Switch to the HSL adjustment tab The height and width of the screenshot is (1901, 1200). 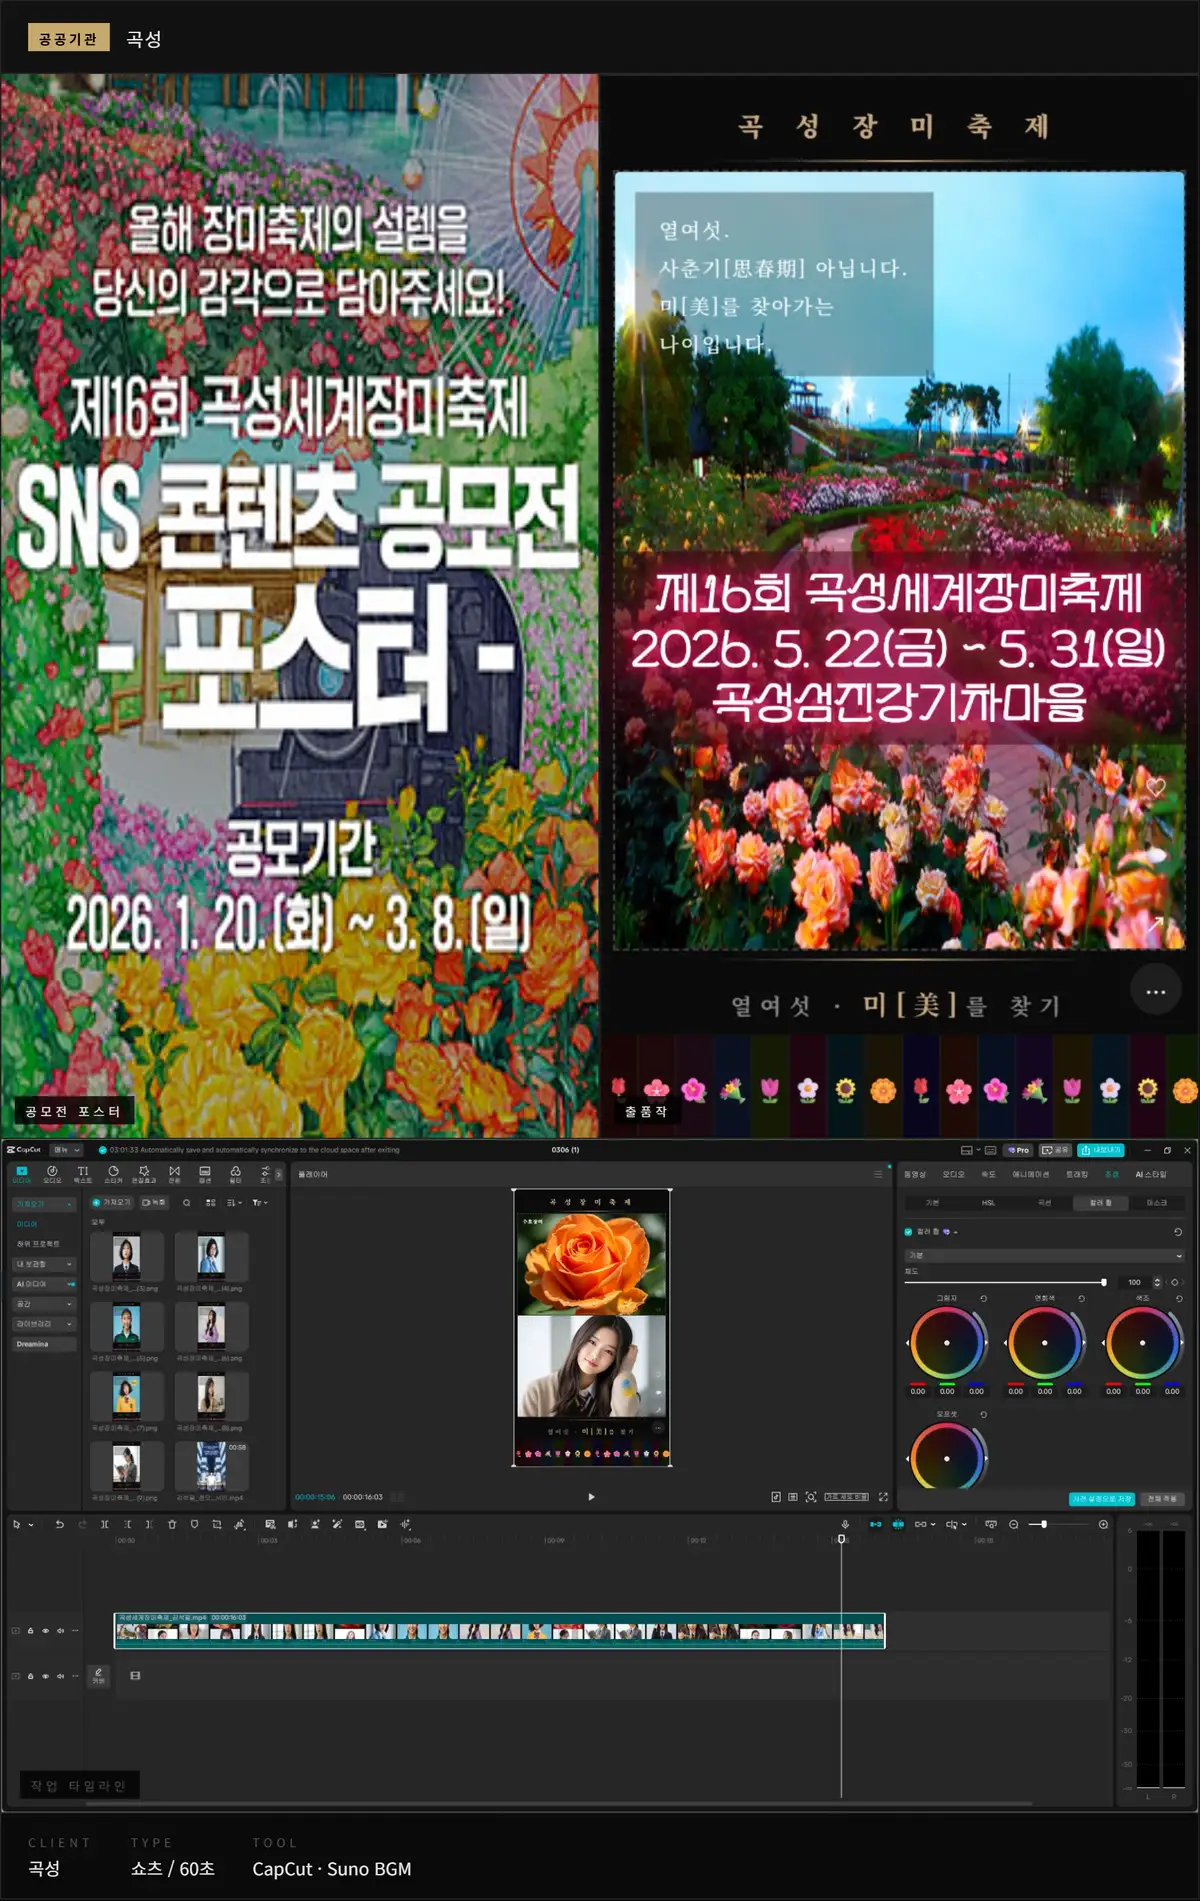(x=988, y=1203)
